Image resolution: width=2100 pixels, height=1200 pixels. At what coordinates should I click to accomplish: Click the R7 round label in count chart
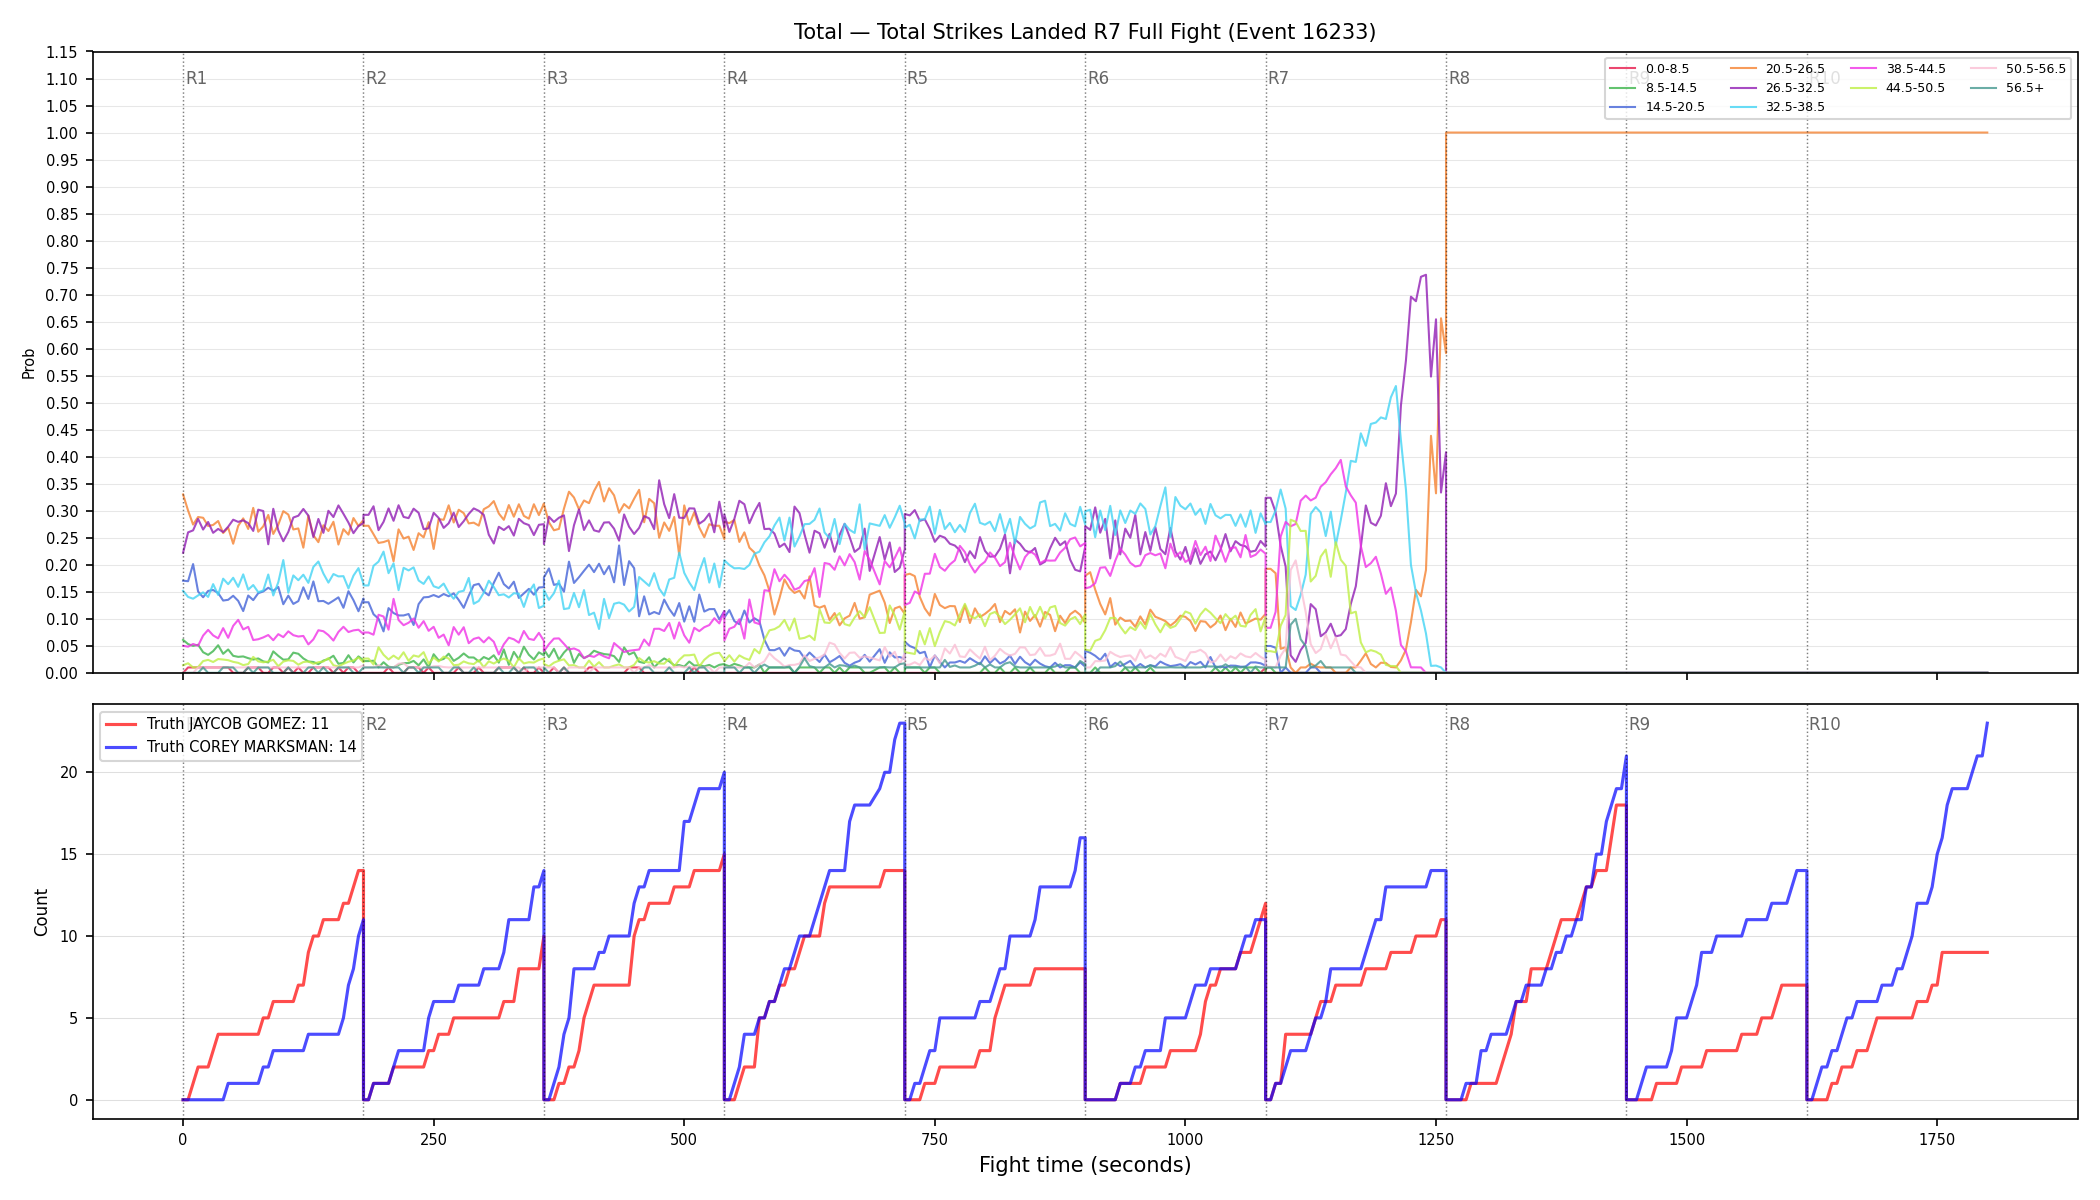tap(1278, 724)
